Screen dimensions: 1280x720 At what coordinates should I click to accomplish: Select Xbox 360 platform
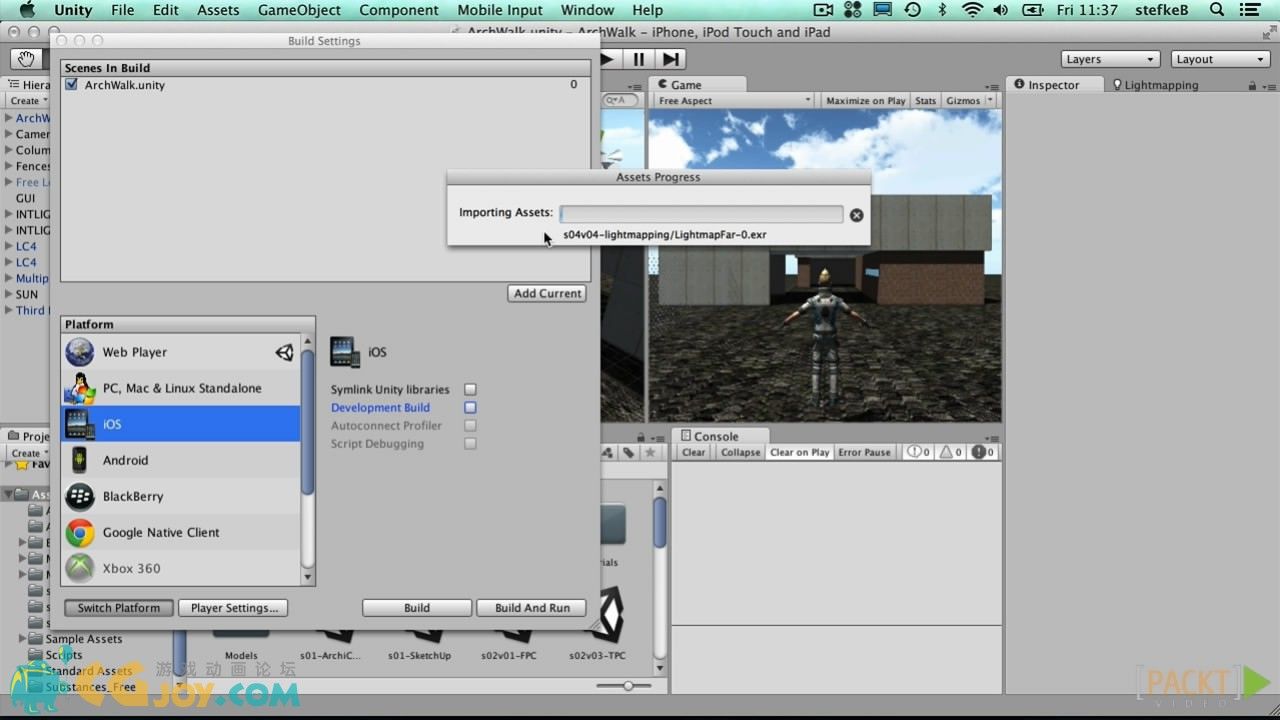tap(181, 568)
